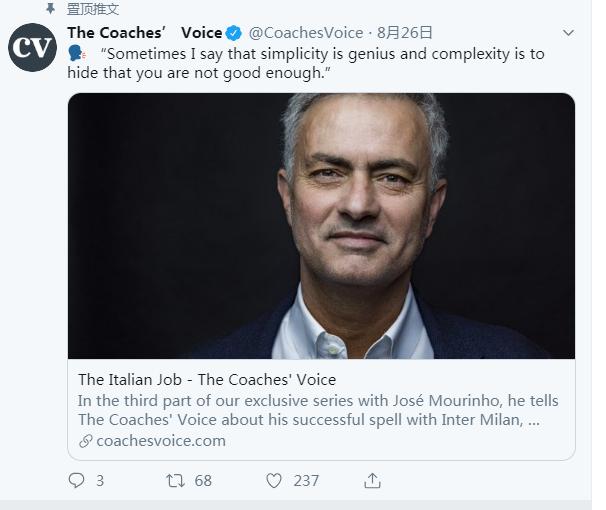The width and height of the screenshot is (606, 510).
Task: Open the share tweet icon
Action: 372,481
